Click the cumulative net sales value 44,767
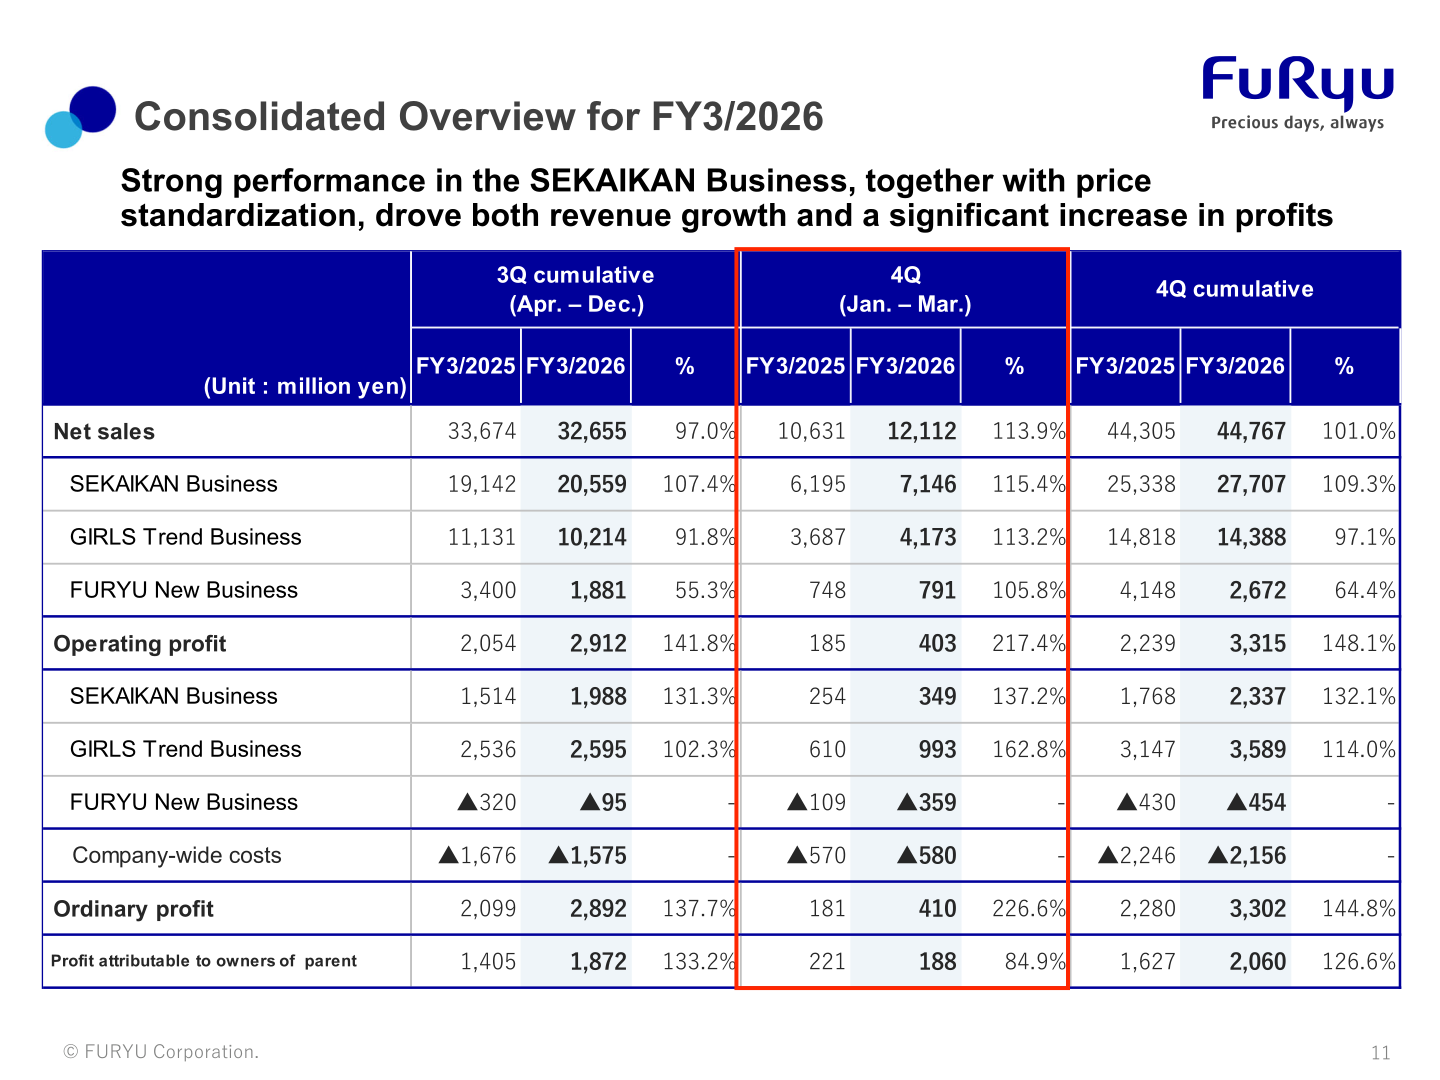 click(x=1251, y=431)
